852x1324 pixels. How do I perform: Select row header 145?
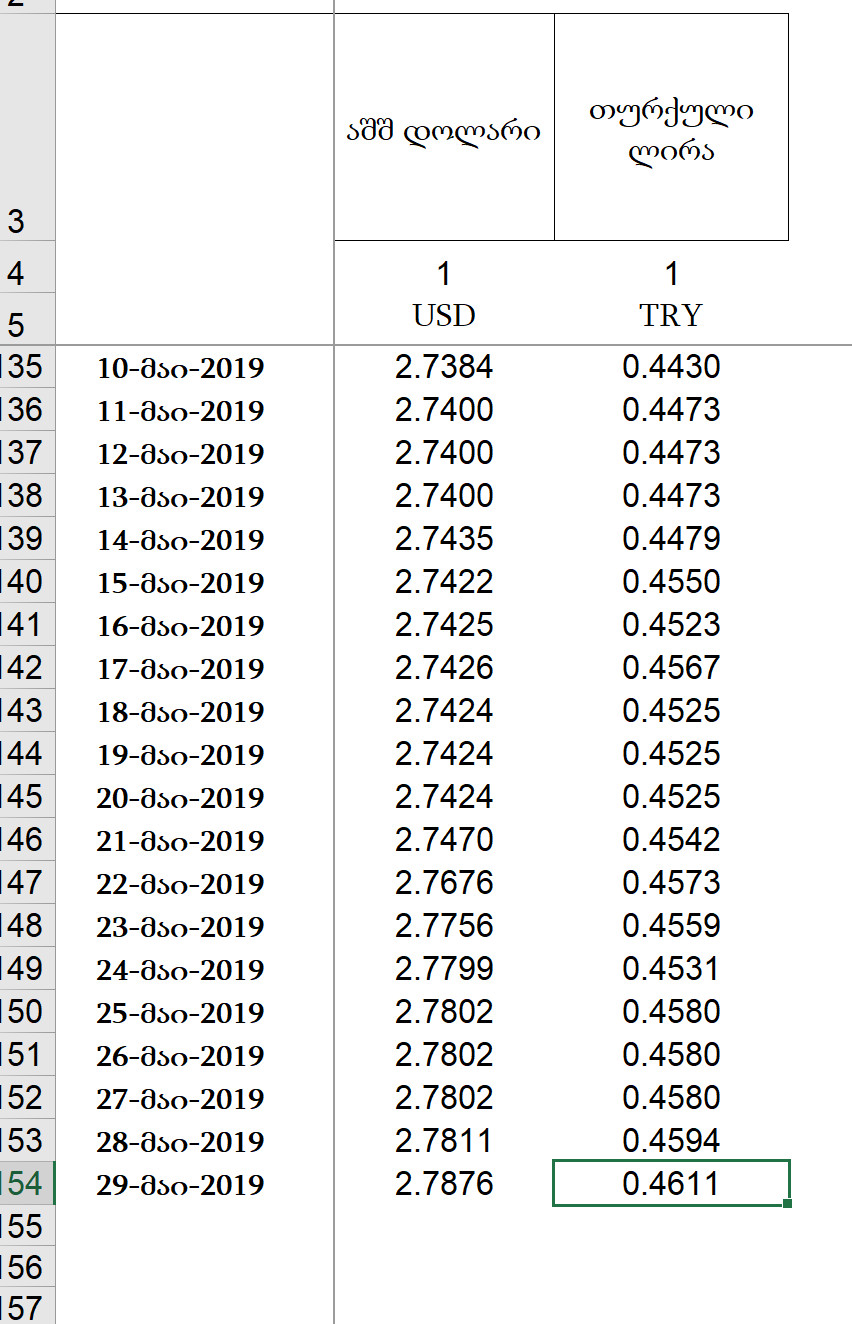pos(26,797)
